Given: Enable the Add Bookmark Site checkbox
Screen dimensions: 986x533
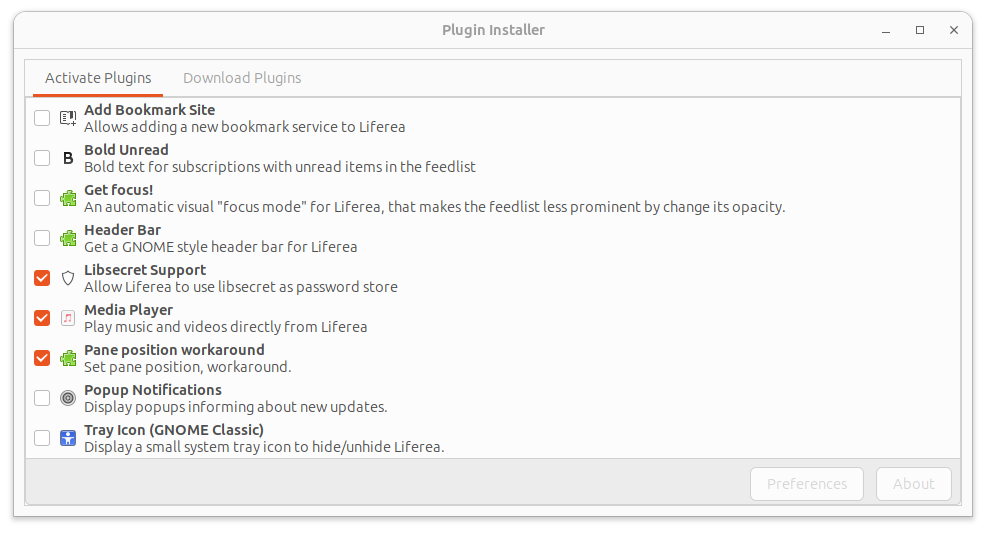Looking at the screenshot, I should click(x=42, y=118).
